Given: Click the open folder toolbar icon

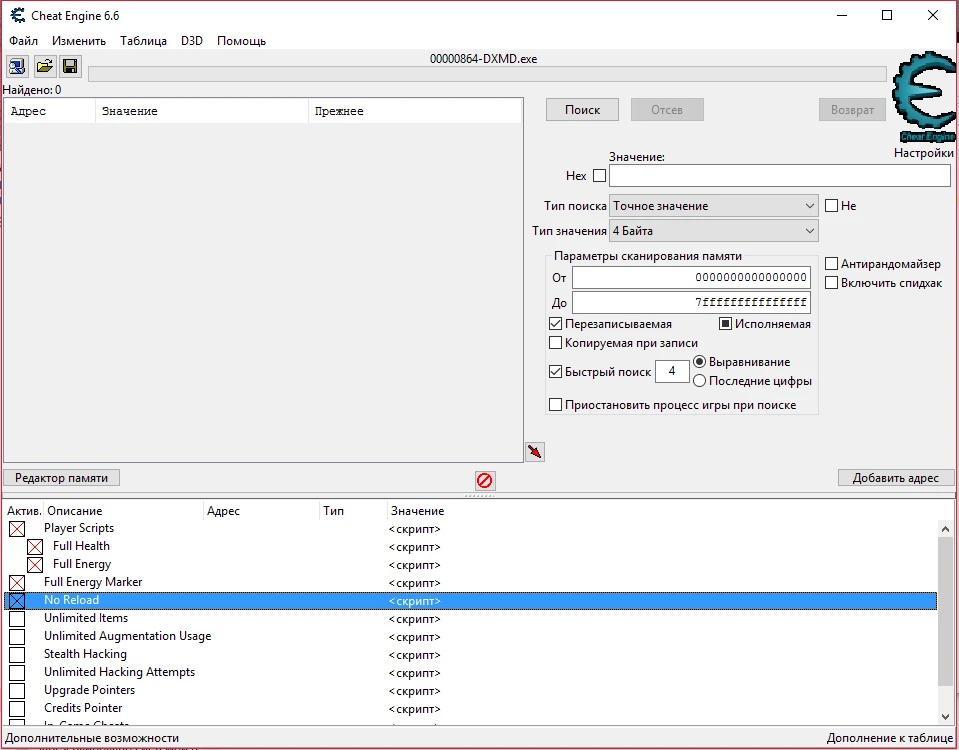Looking at the screenshot, I should (x=44, y=67).
